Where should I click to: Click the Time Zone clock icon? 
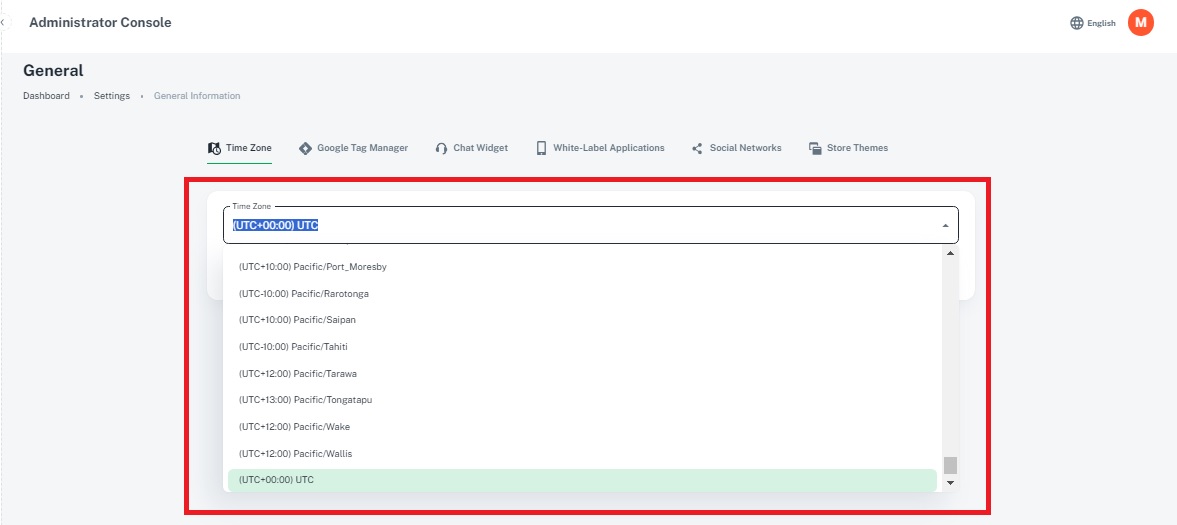214,148
